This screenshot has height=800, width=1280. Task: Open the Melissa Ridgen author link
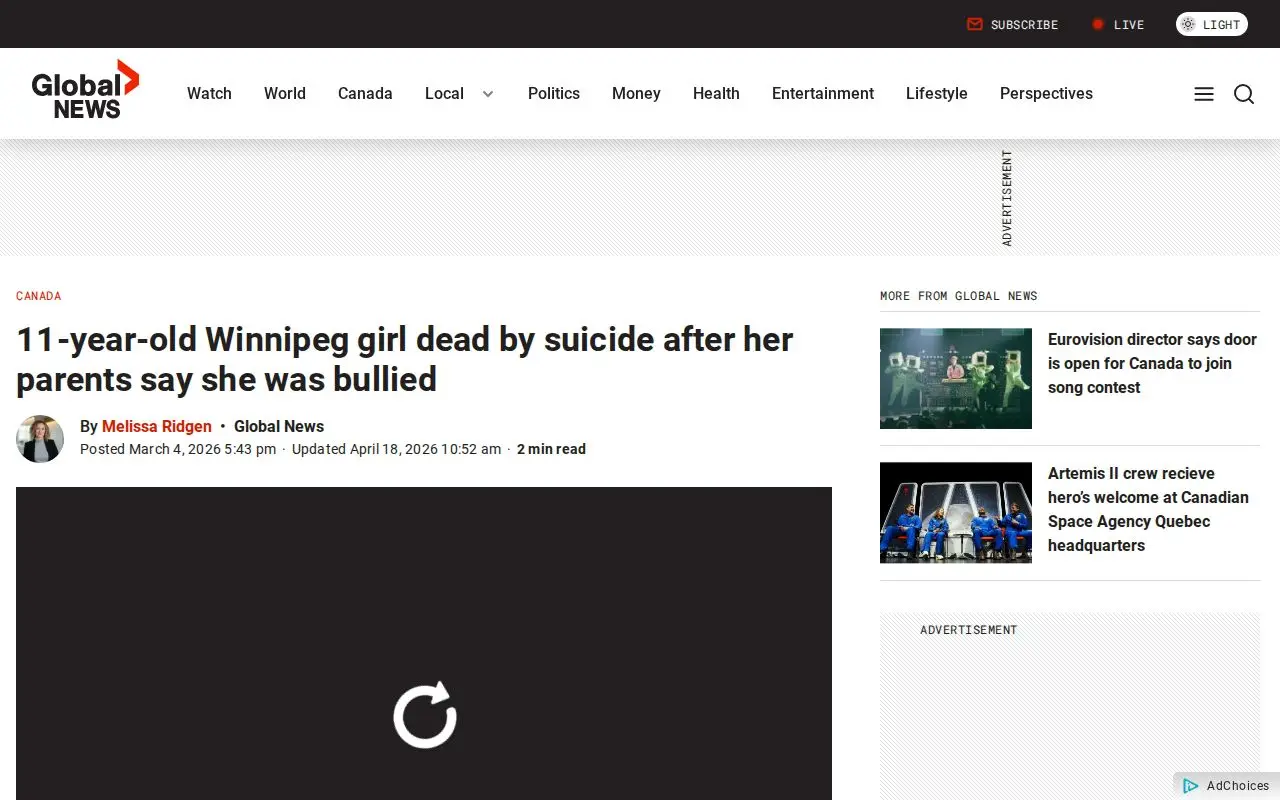[157, 426]
